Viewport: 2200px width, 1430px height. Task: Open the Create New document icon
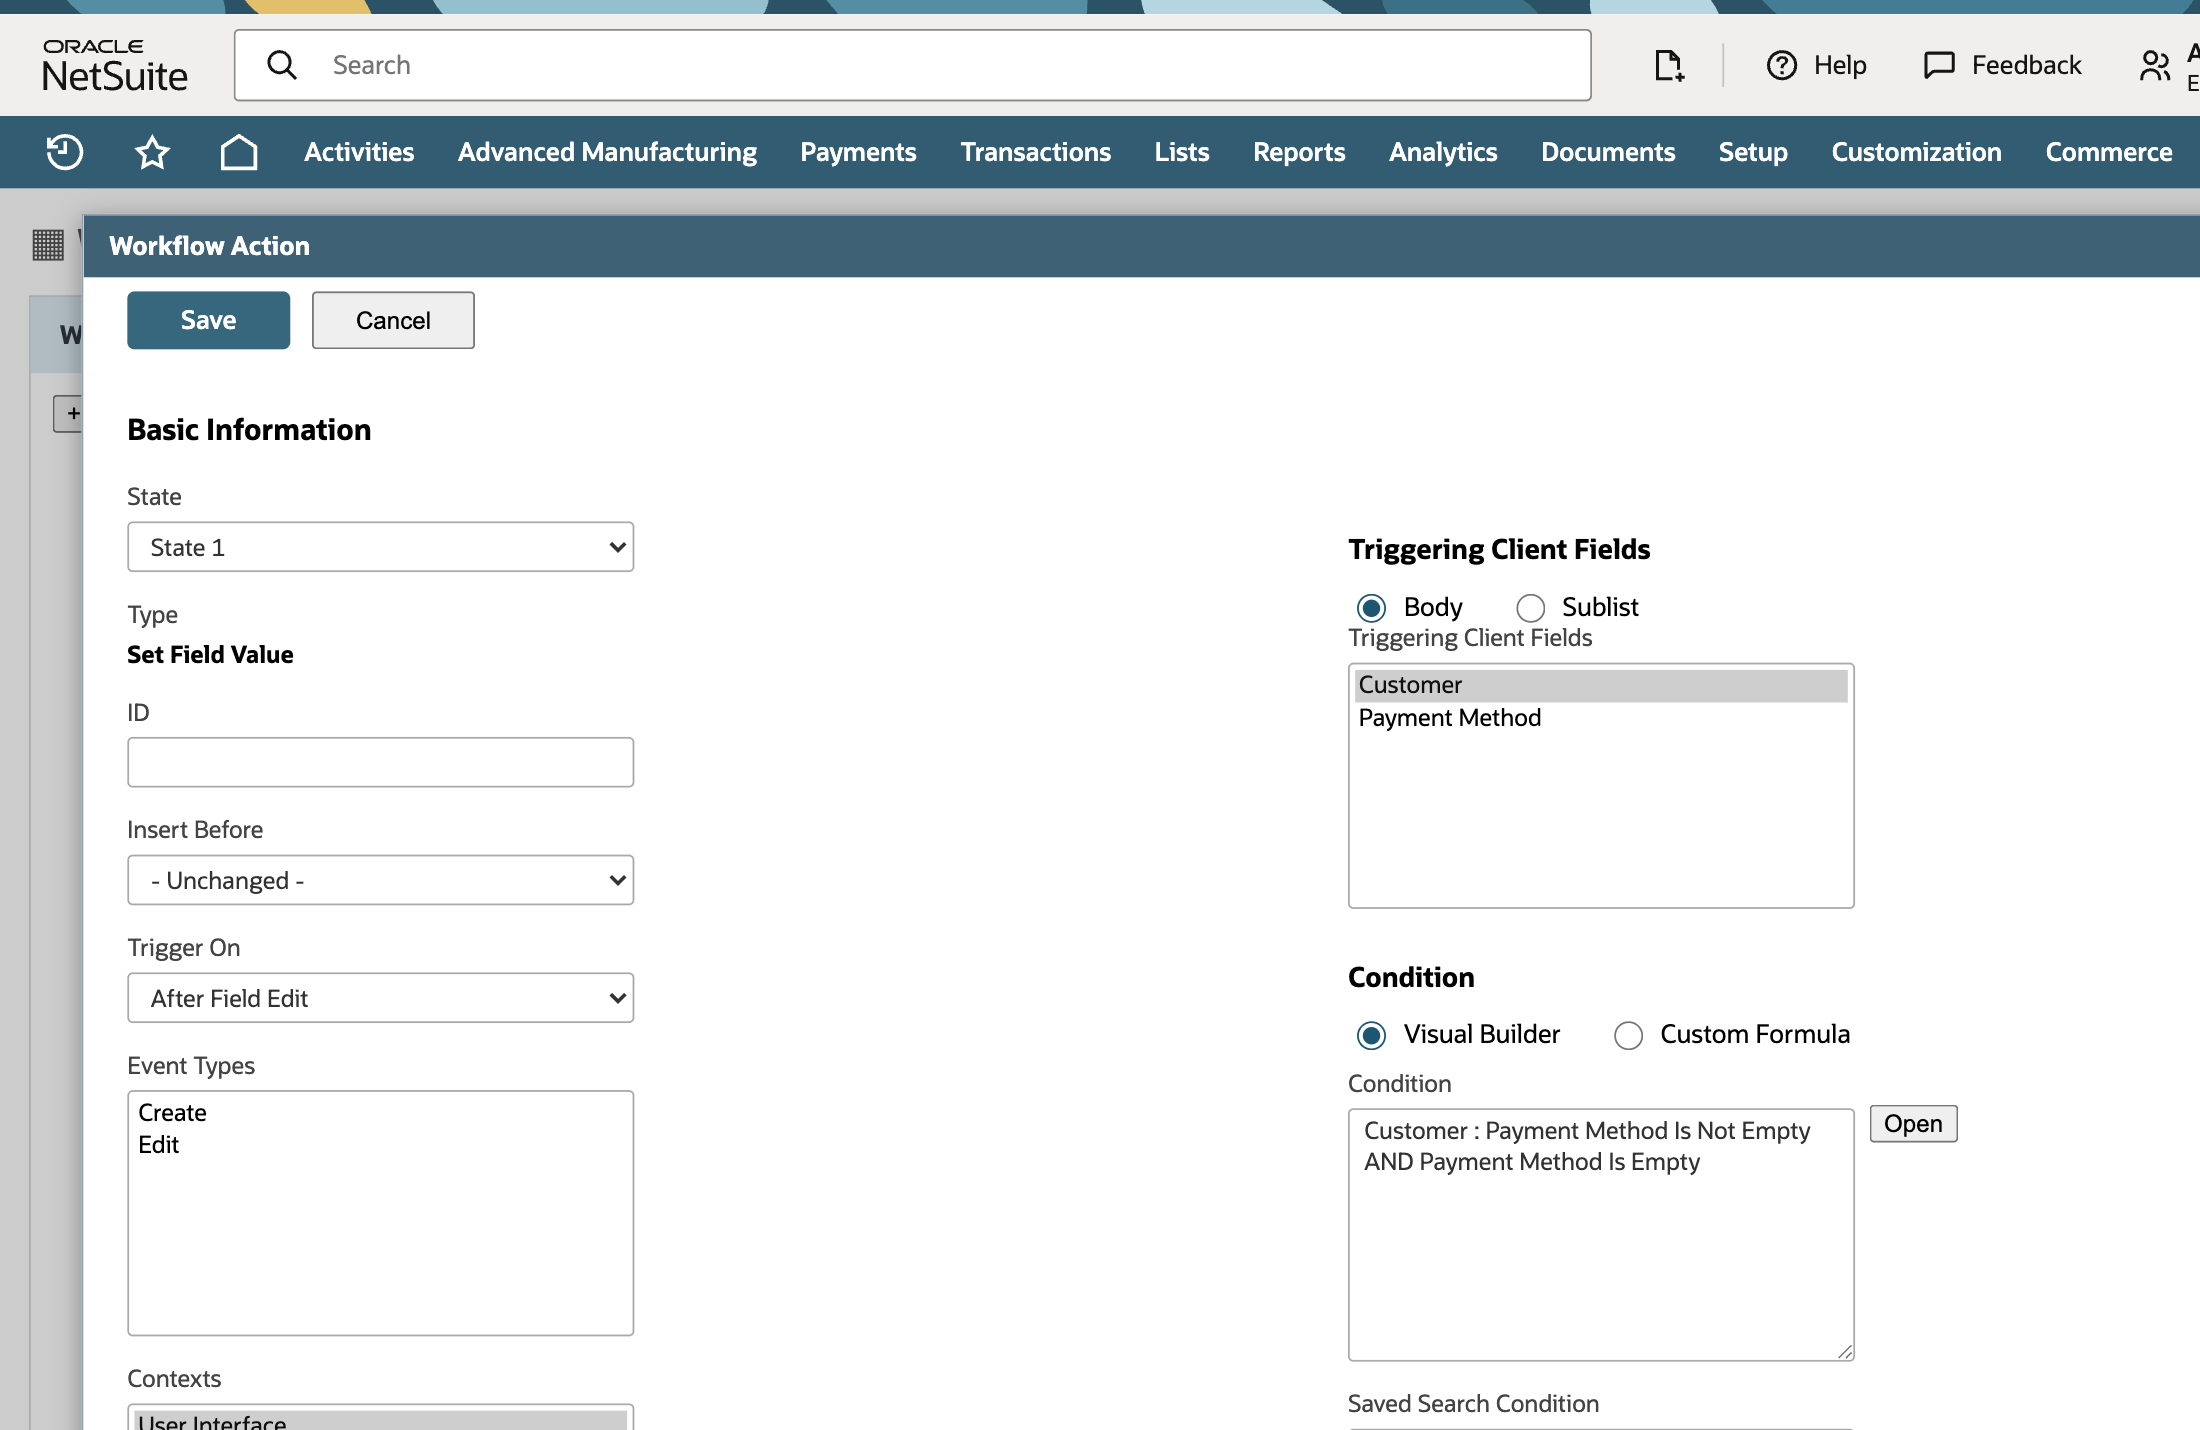[x=1669, y=66]
